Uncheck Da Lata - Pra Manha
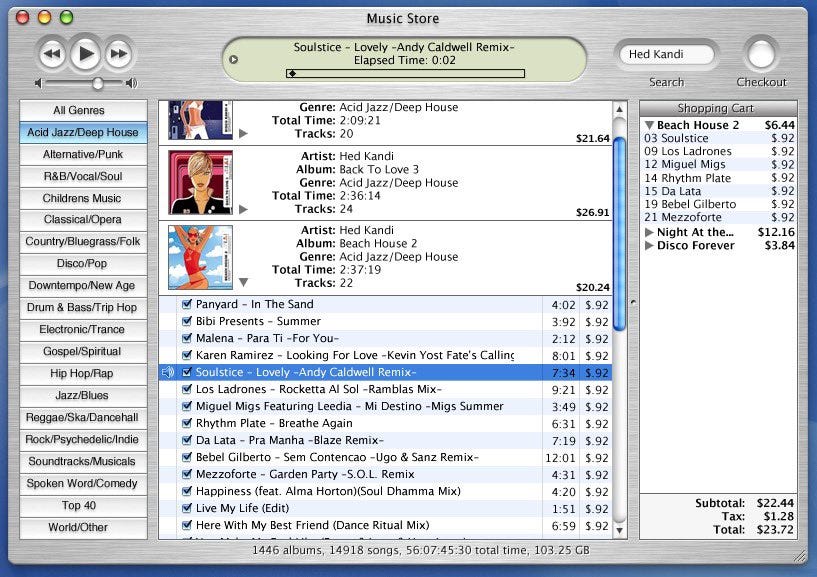This screenshot has height=577, width=817. coord(187,440)
